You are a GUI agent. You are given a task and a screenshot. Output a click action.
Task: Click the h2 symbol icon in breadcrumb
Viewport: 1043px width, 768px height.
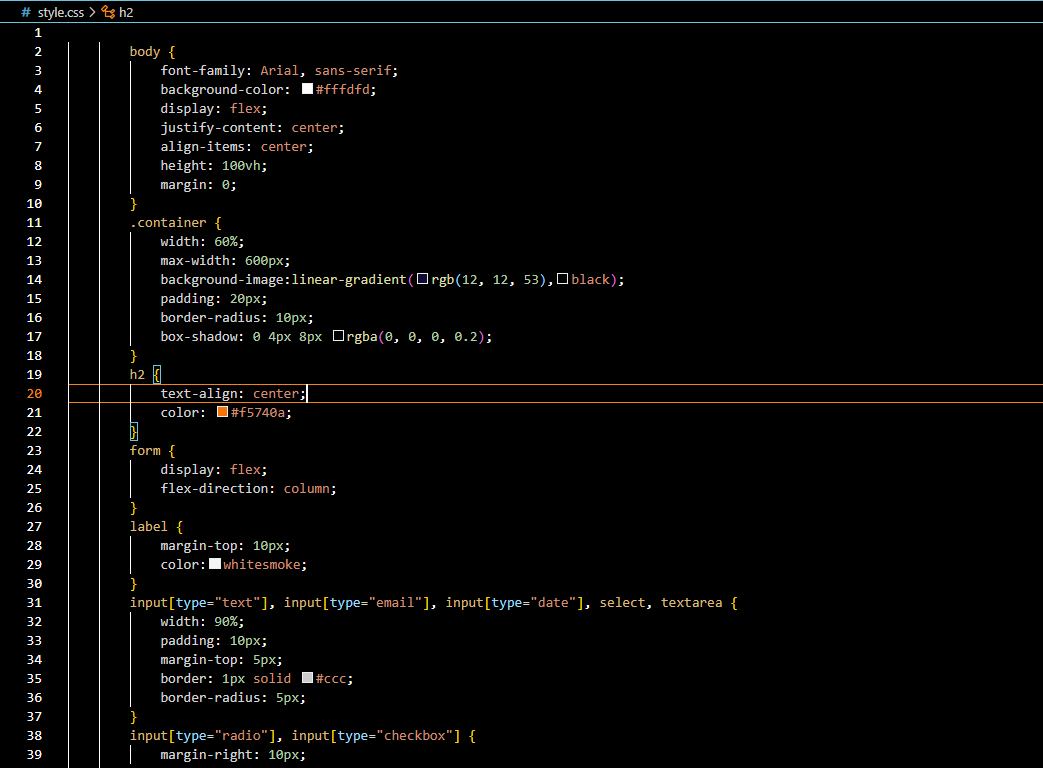[x=108, y=13]
